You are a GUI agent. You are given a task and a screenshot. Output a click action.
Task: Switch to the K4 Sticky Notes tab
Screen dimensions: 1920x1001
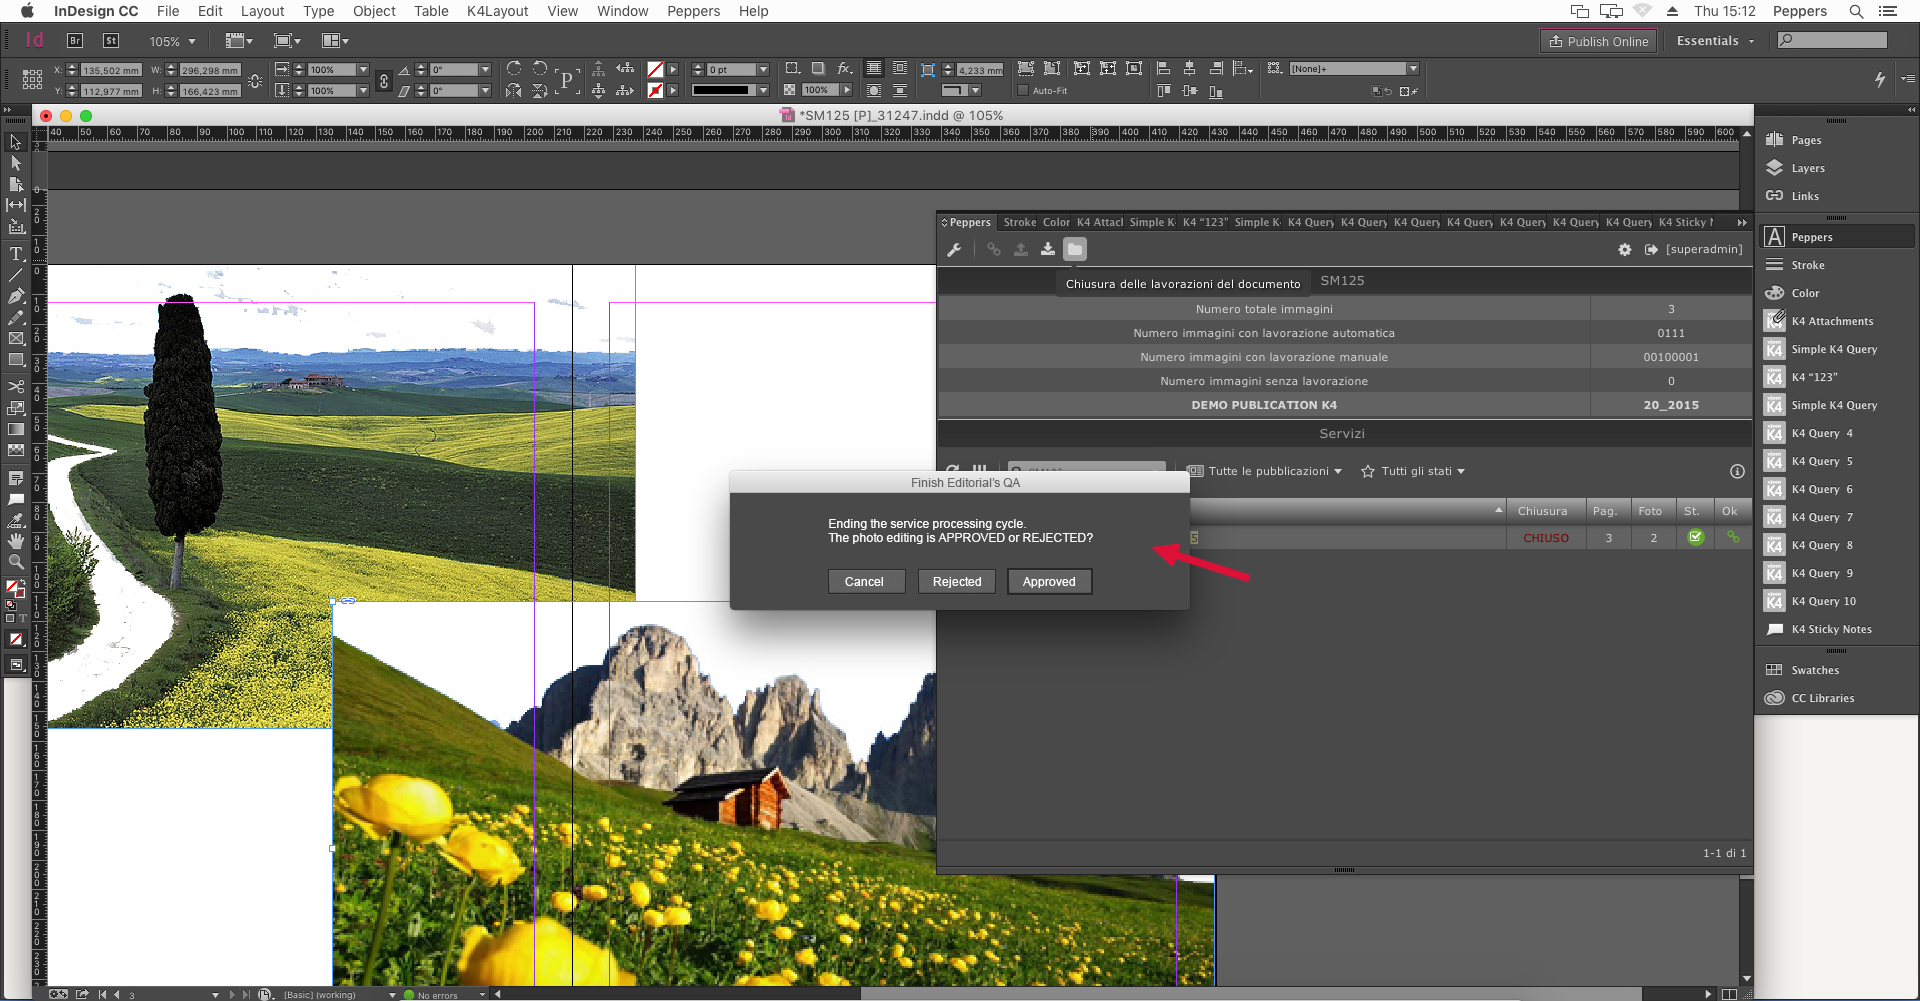click(x=1685, y=223)
